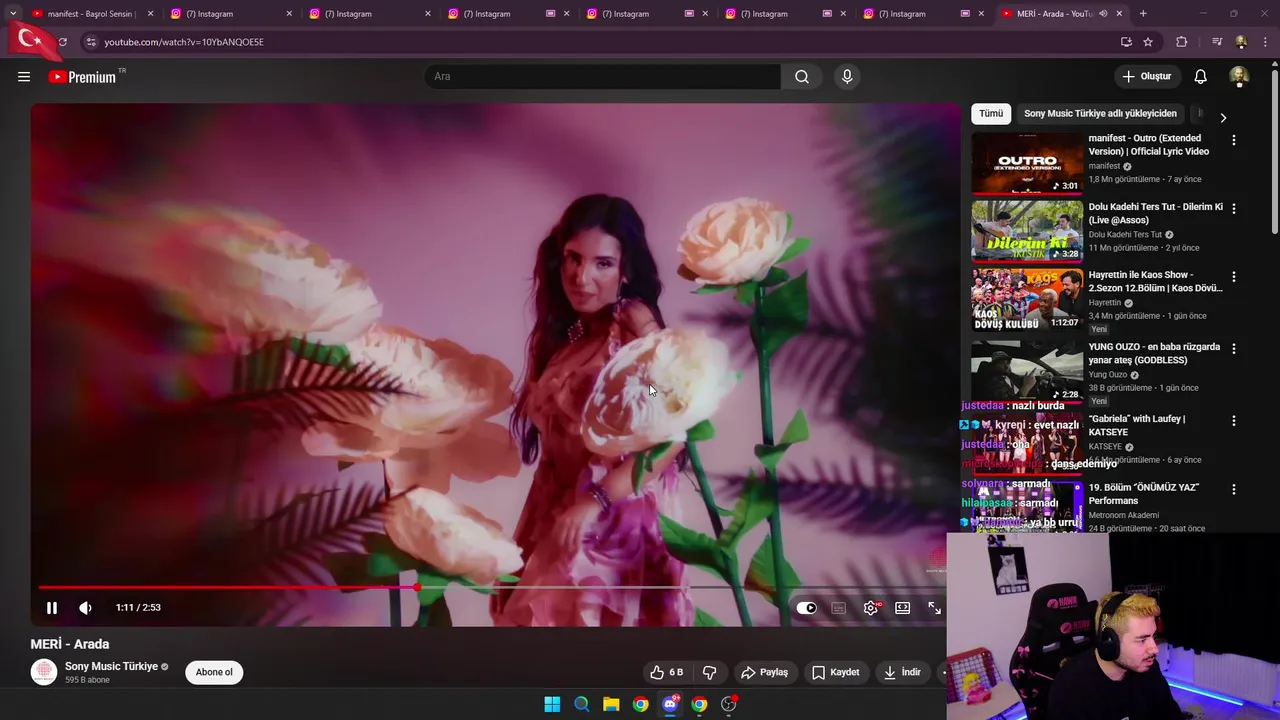Like the video with thumbs up
This screenshot has width=1280, height=720.
[666, 672]
